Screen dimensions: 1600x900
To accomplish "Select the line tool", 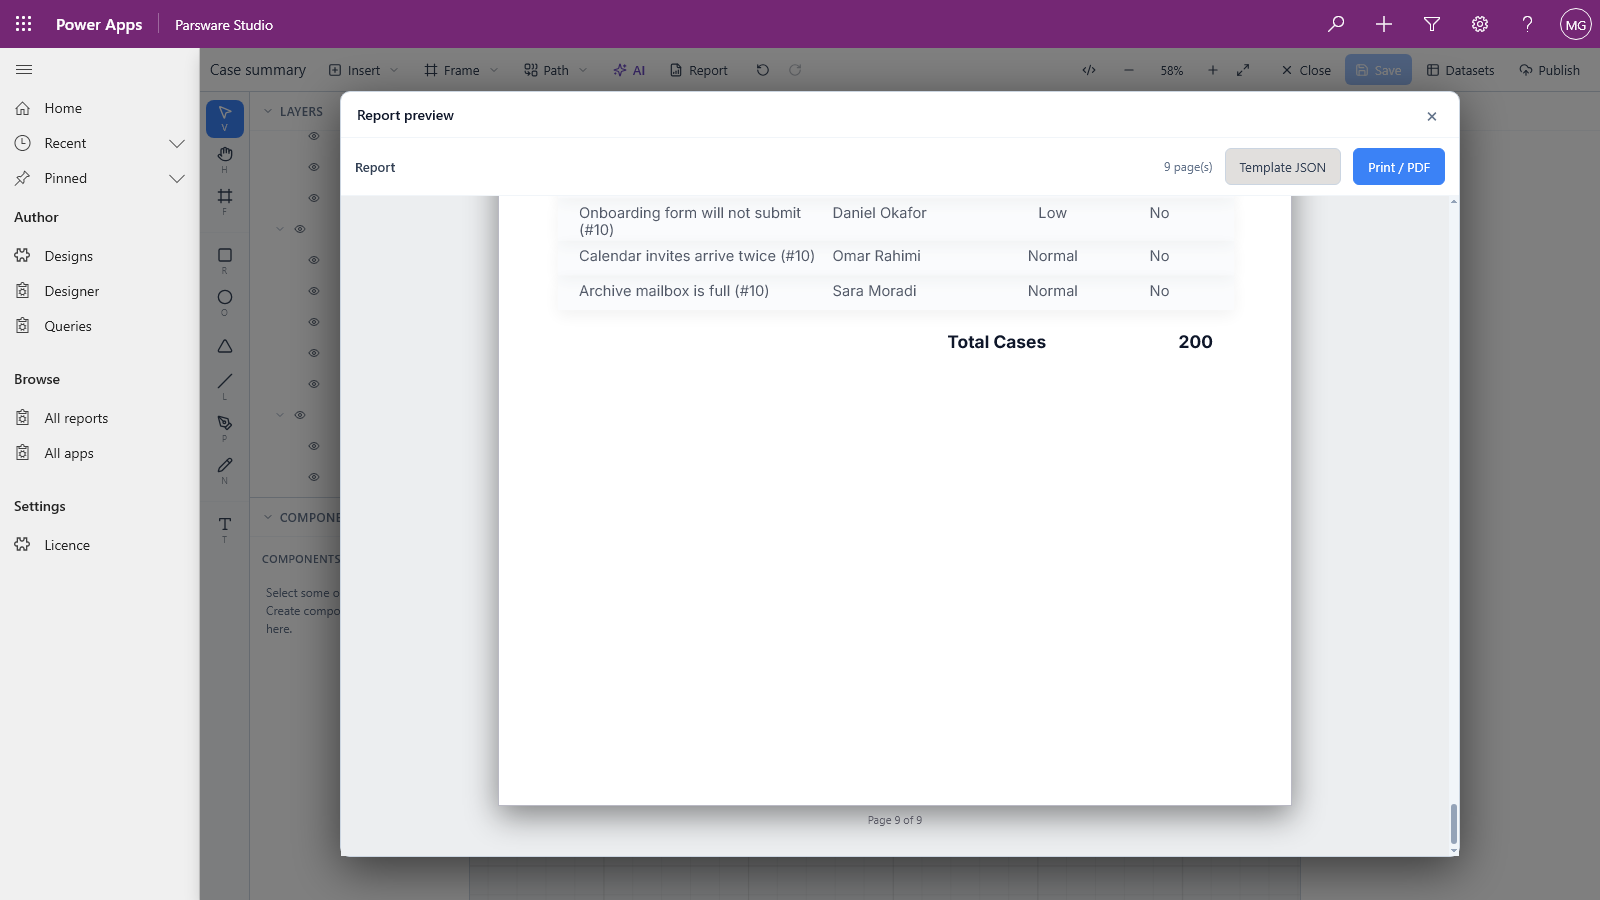I will click(x=225, y=385).
